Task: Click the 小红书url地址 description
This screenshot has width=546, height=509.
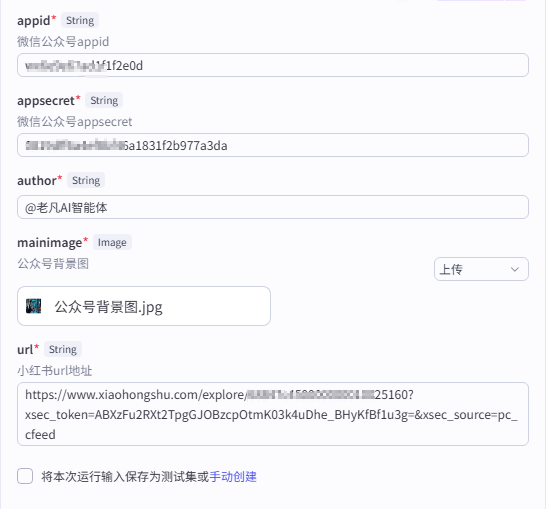Action: coord(55,370)
